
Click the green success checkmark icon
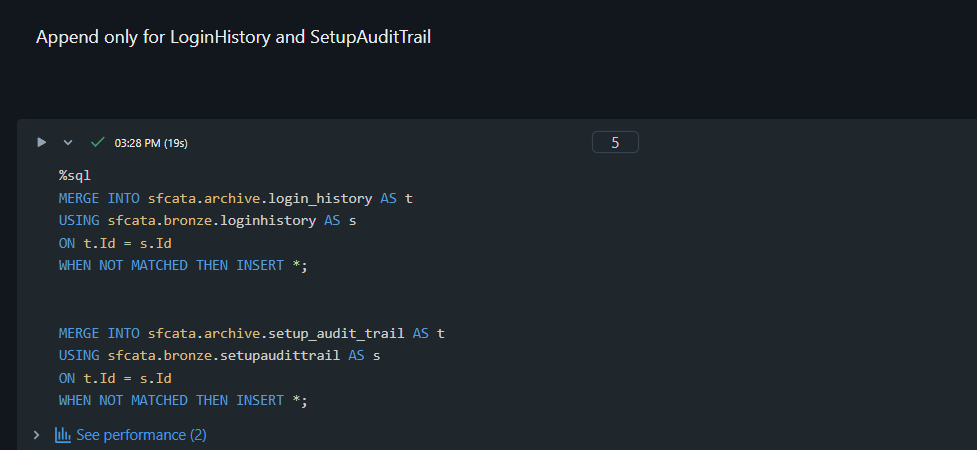(97, 142)
